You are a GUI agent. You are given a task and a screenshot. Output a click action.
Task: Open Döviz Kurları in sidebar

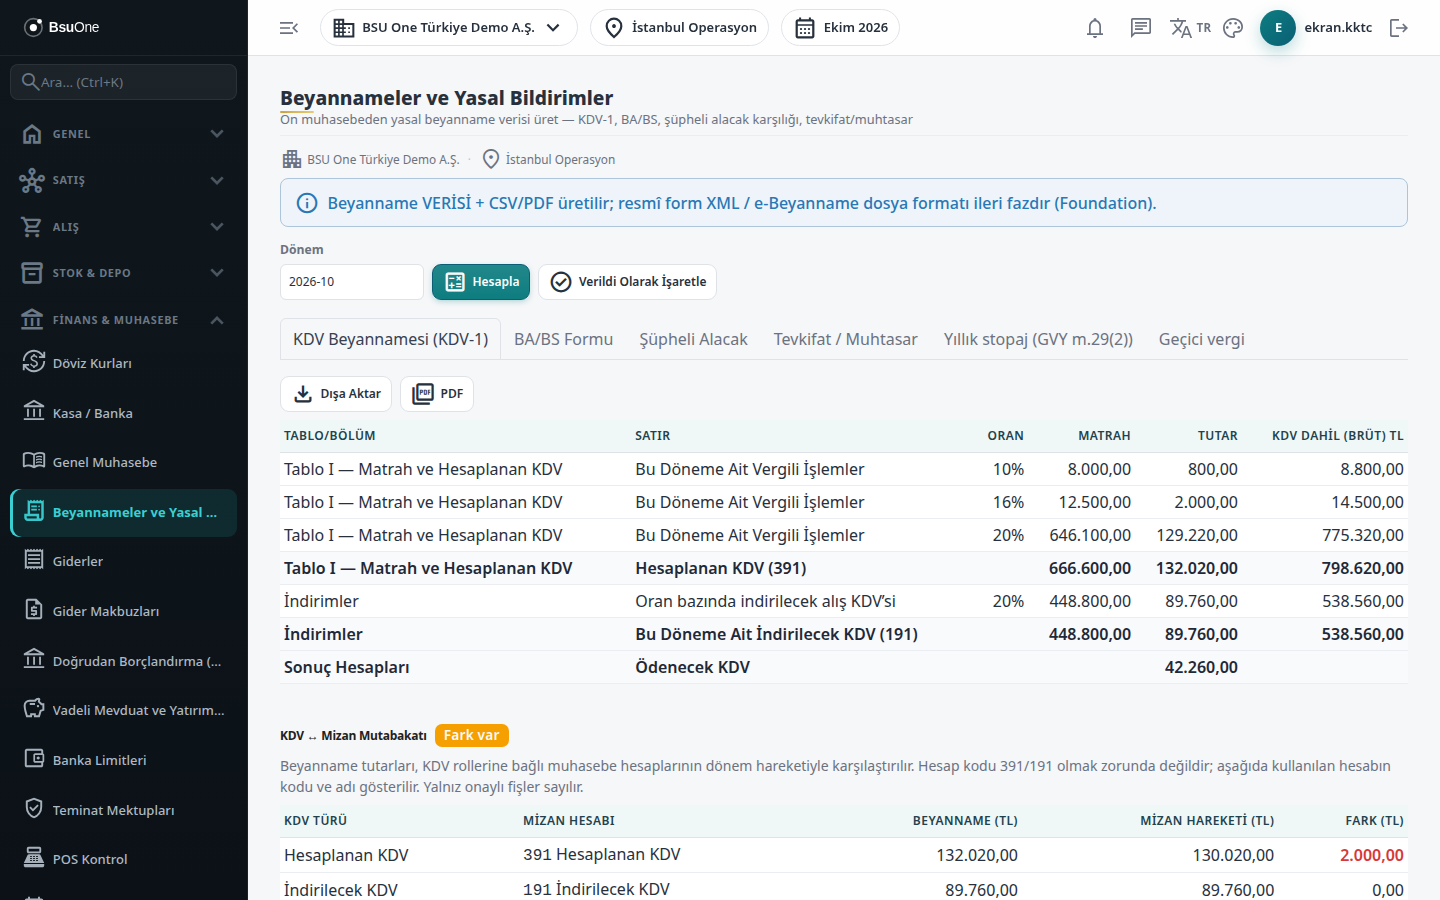point(124,363)
